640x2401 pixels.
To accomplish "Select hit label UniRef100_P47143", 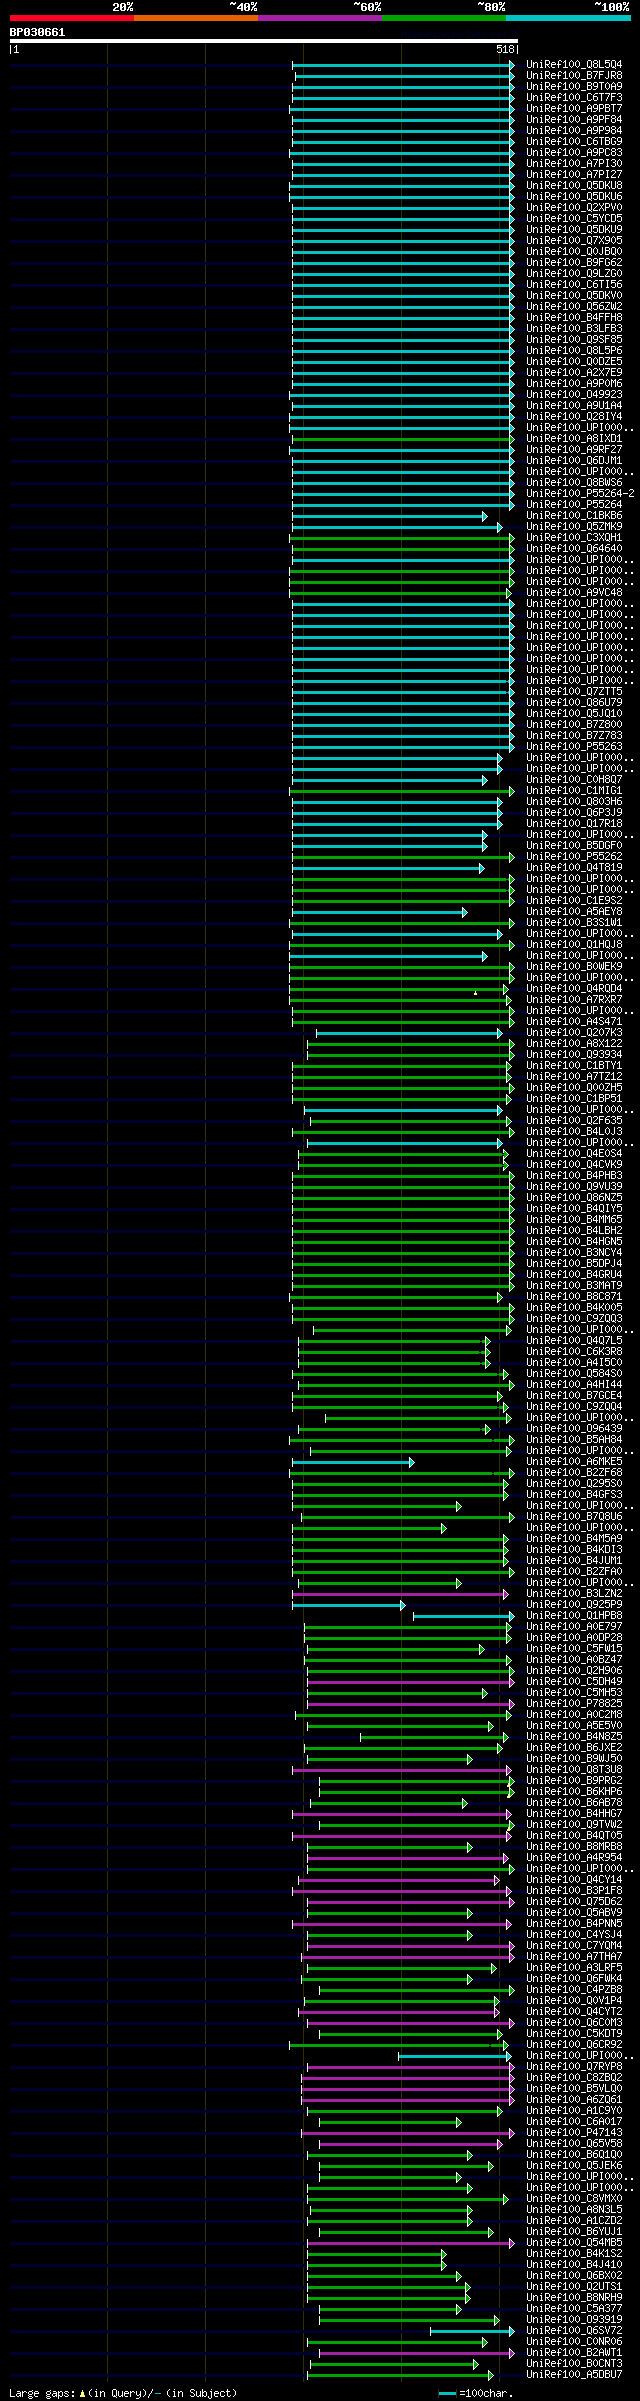I will pyautogui.click(x=574, y=2133).
